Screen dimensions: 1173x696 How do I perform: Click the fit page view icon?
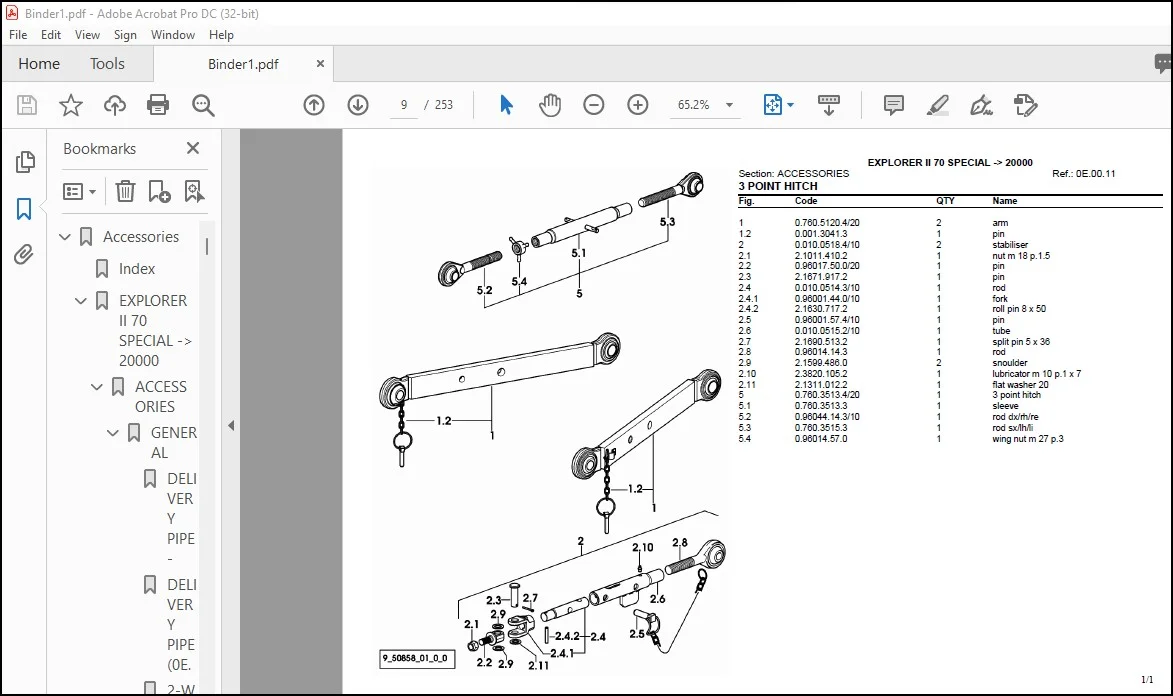tap(772, 105)
